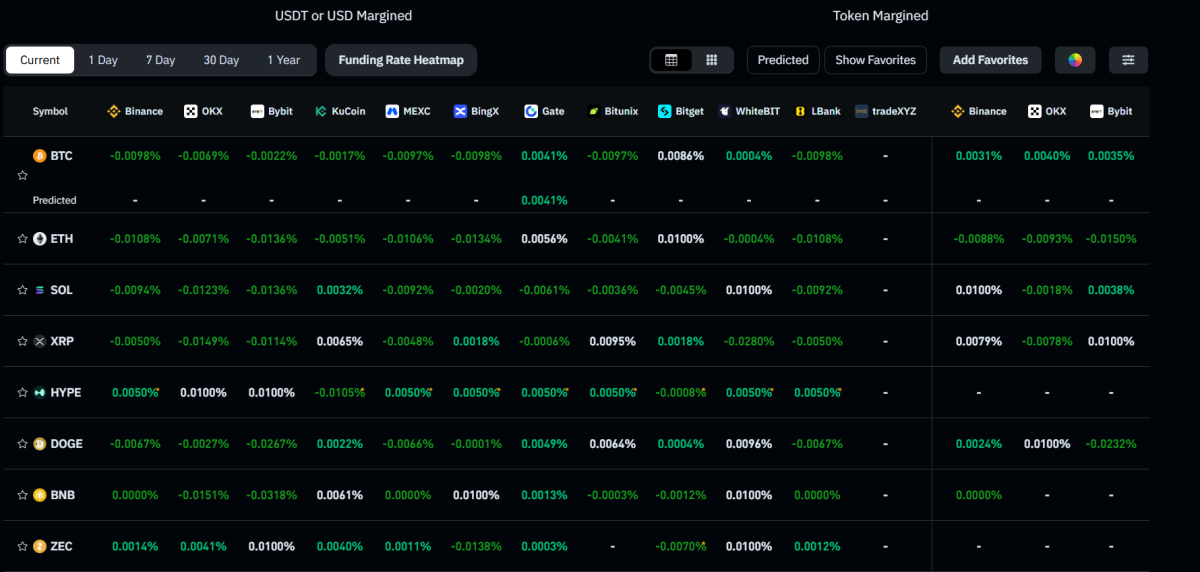Click the first Binance column header
The width and height of the screenshot is (1200, 572).
[x=135, y=111]
